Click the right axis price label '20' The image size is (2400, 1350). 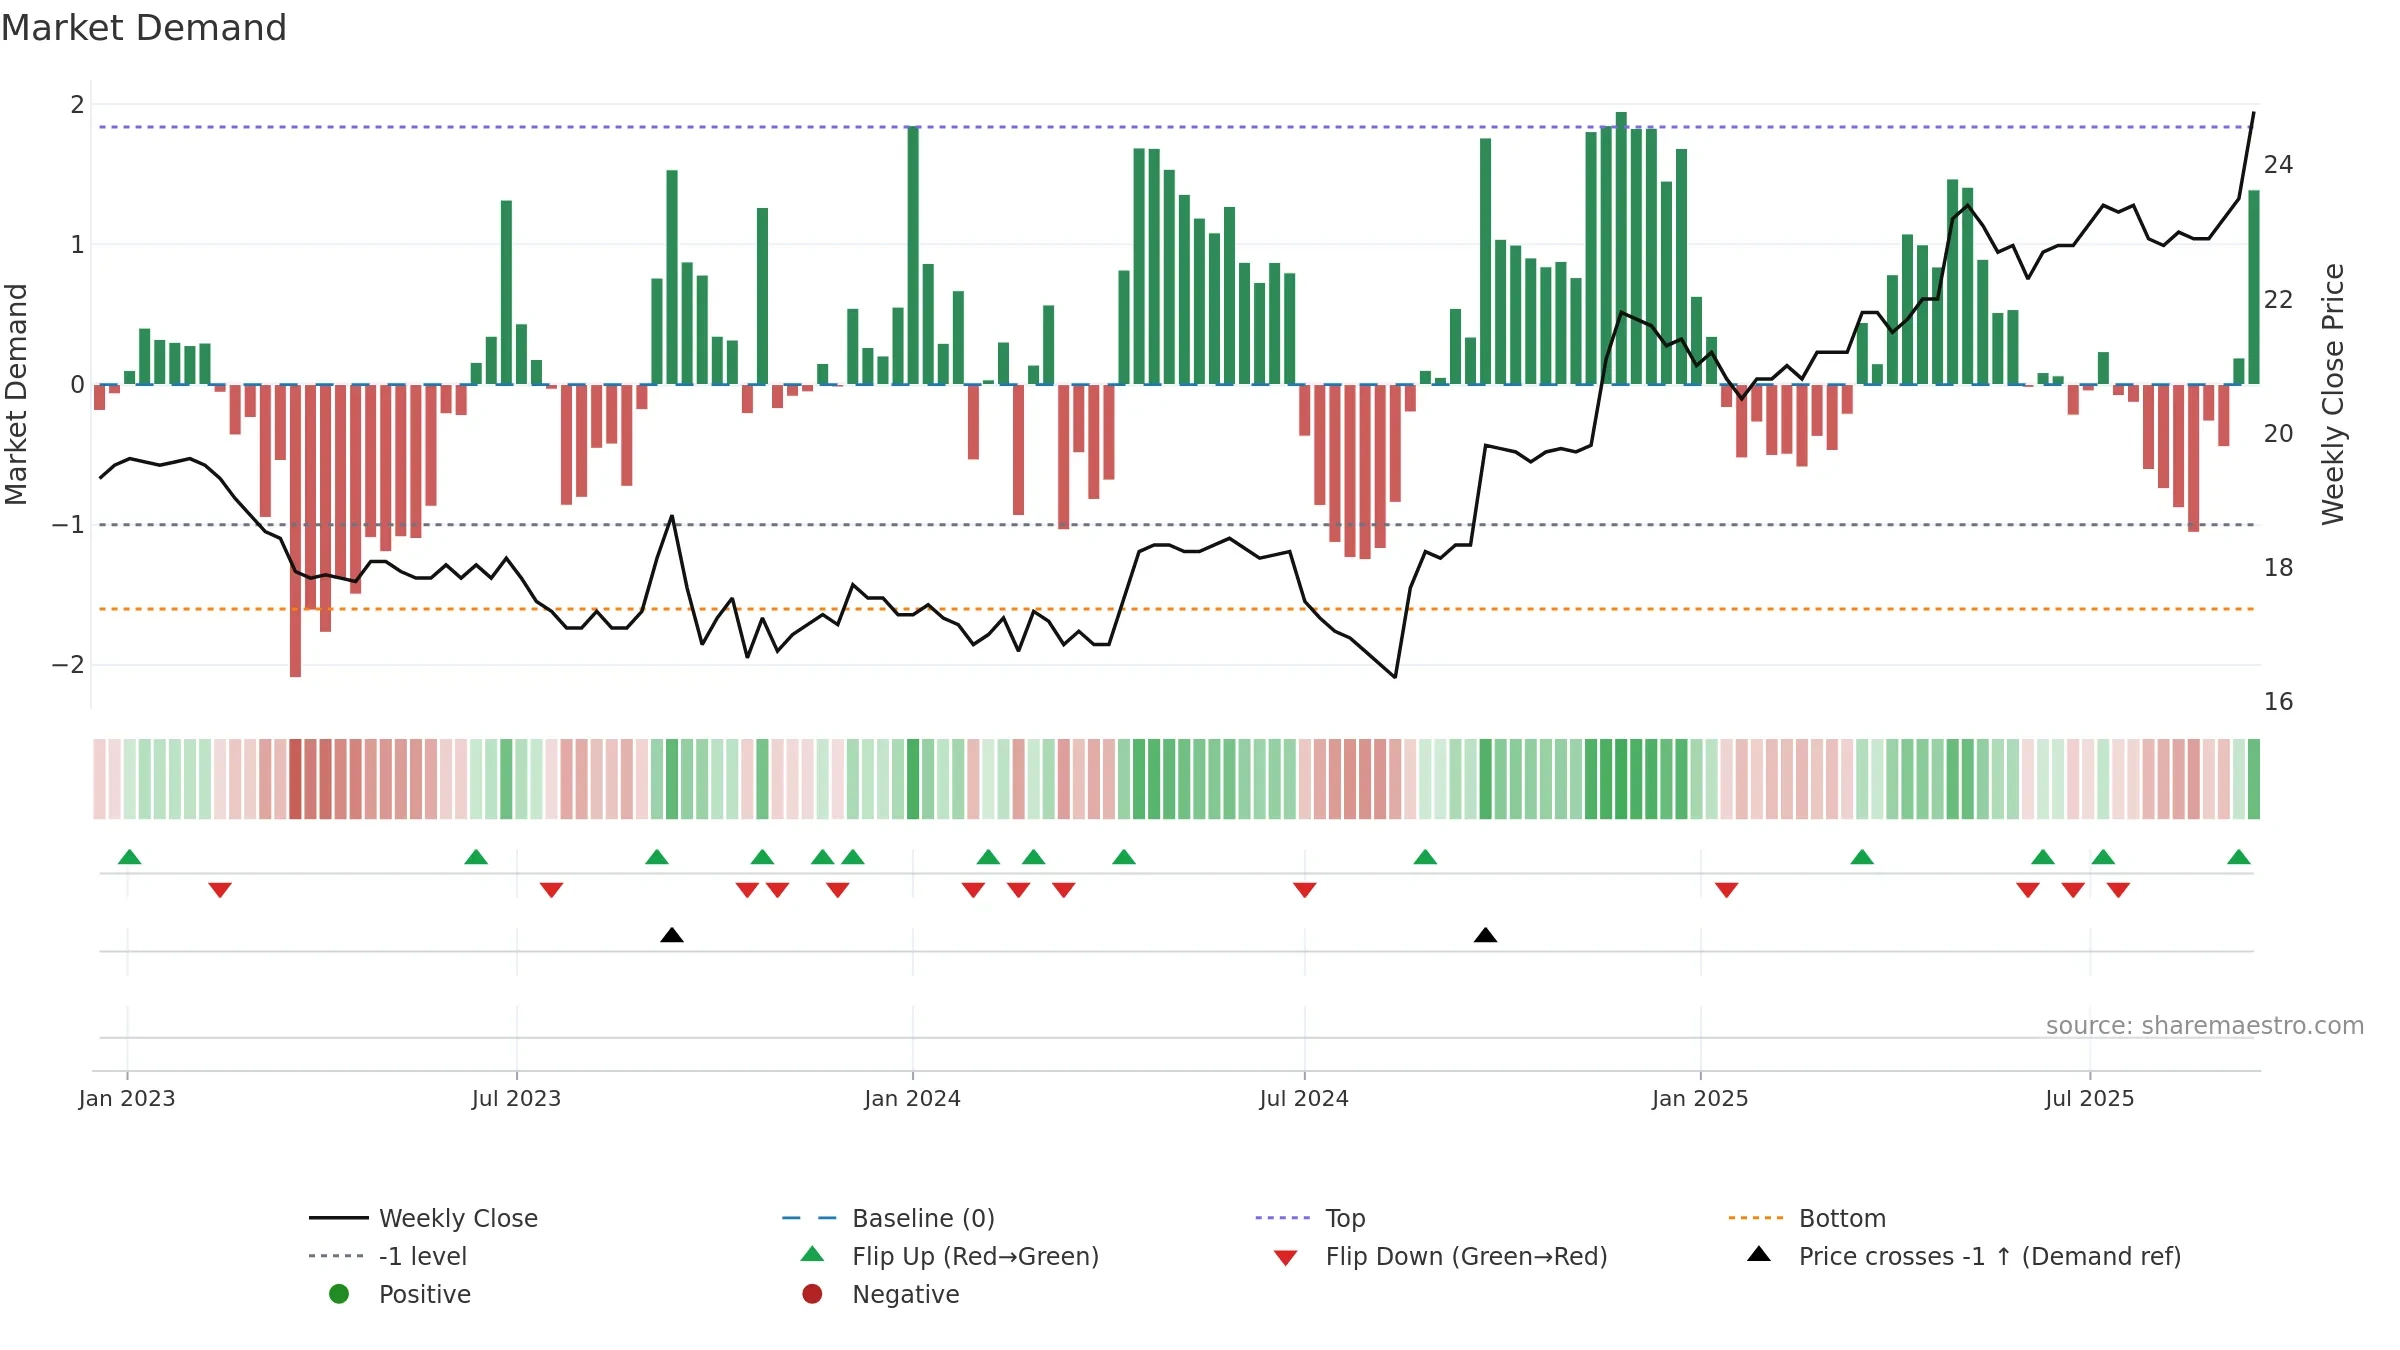(2279, 433)
